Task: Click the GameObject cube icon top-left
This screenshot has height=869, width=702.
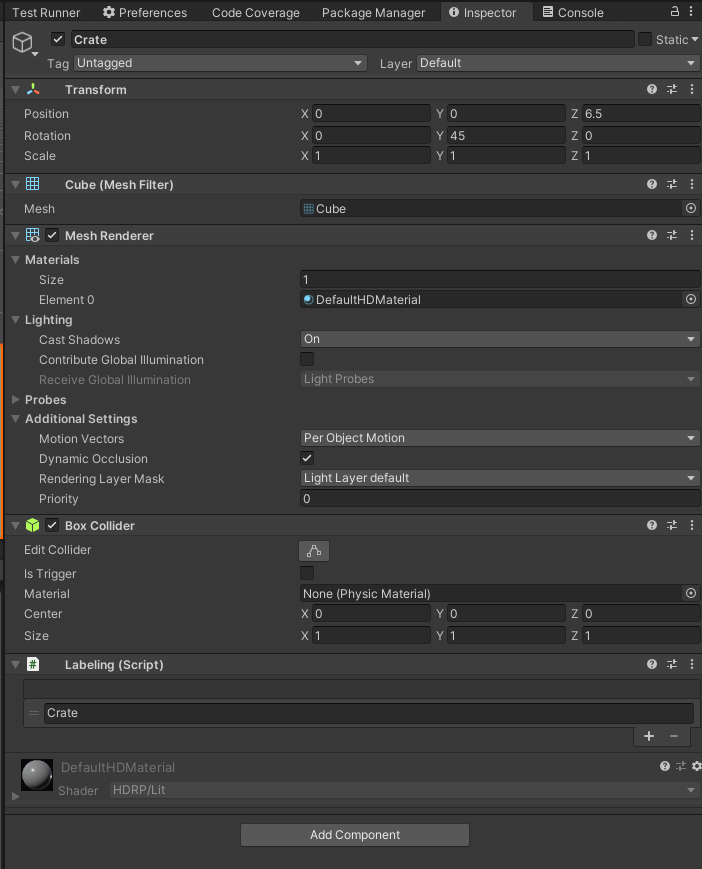Action: pyautogui.click(x=22, y=40)
